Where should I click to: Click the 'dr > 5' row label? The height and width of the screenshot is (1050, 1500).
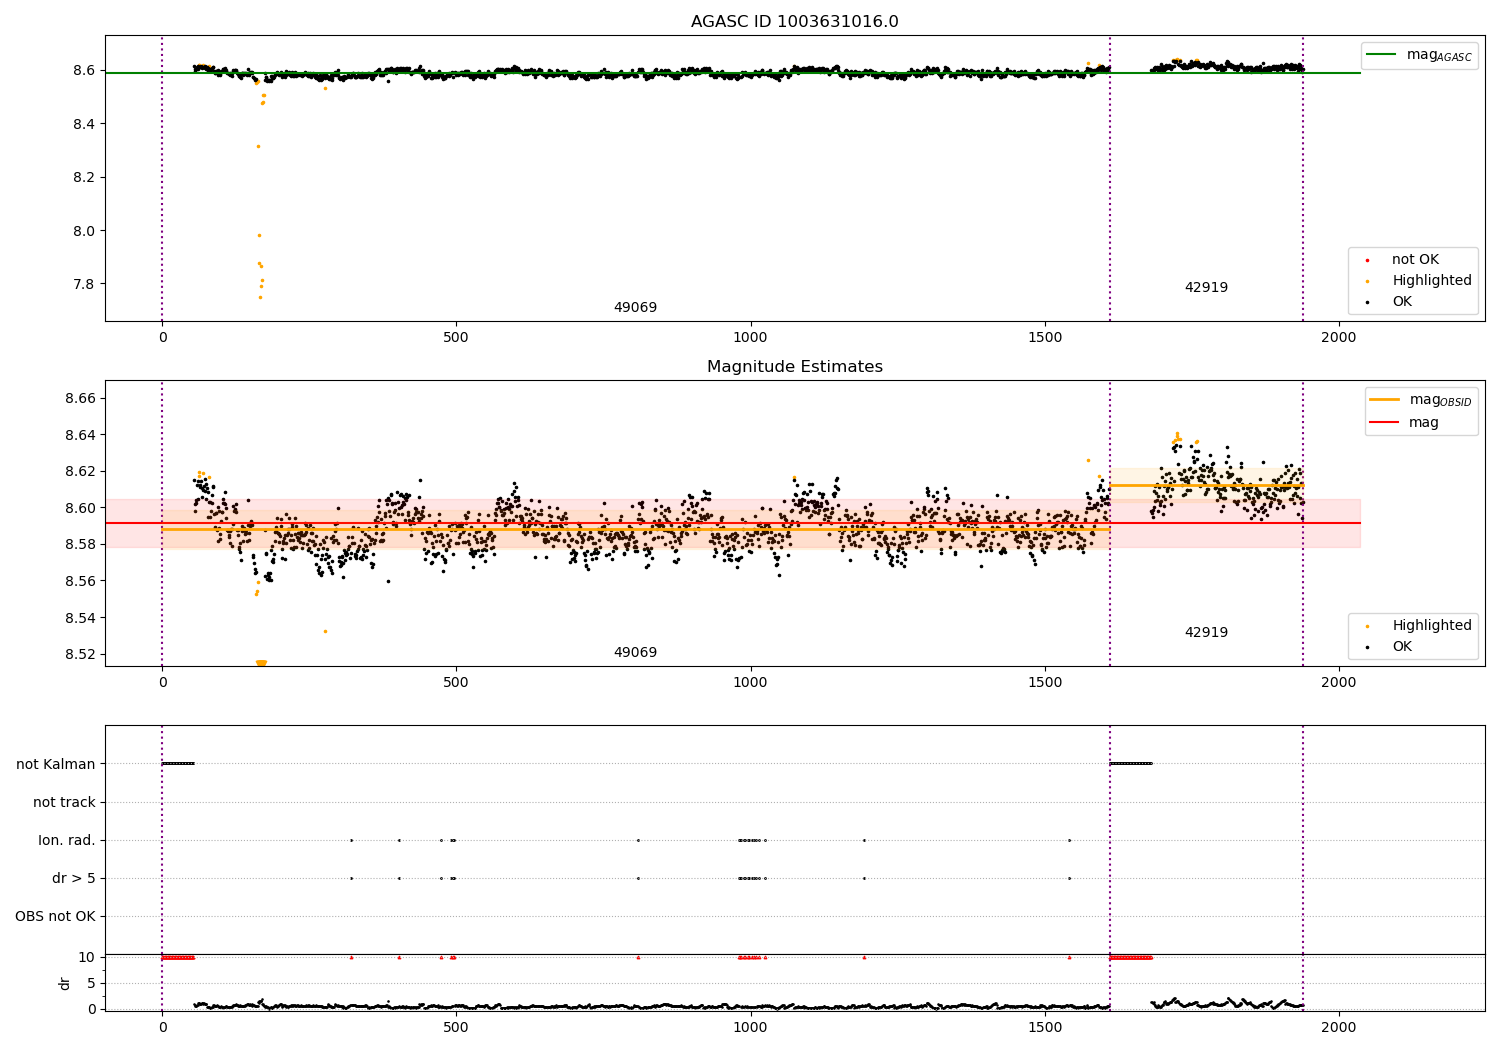74,879
